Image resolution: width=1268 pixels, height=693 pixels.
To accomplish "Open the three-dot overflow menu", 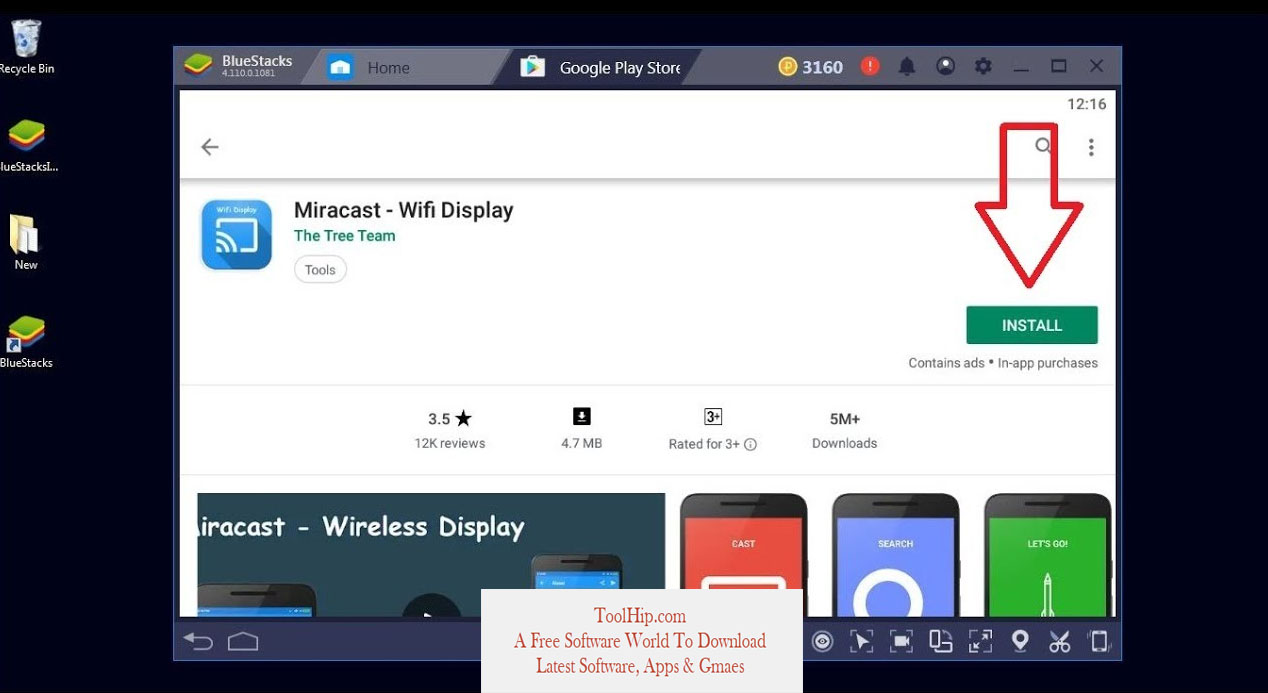I will (1091, 147).
